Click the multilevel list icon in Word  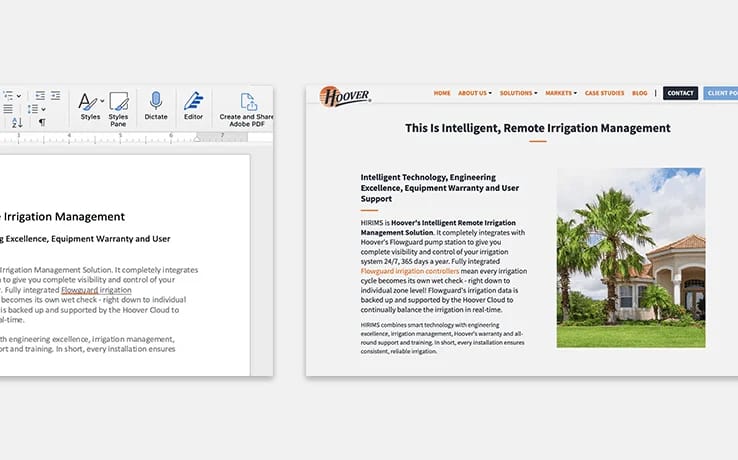8,96
